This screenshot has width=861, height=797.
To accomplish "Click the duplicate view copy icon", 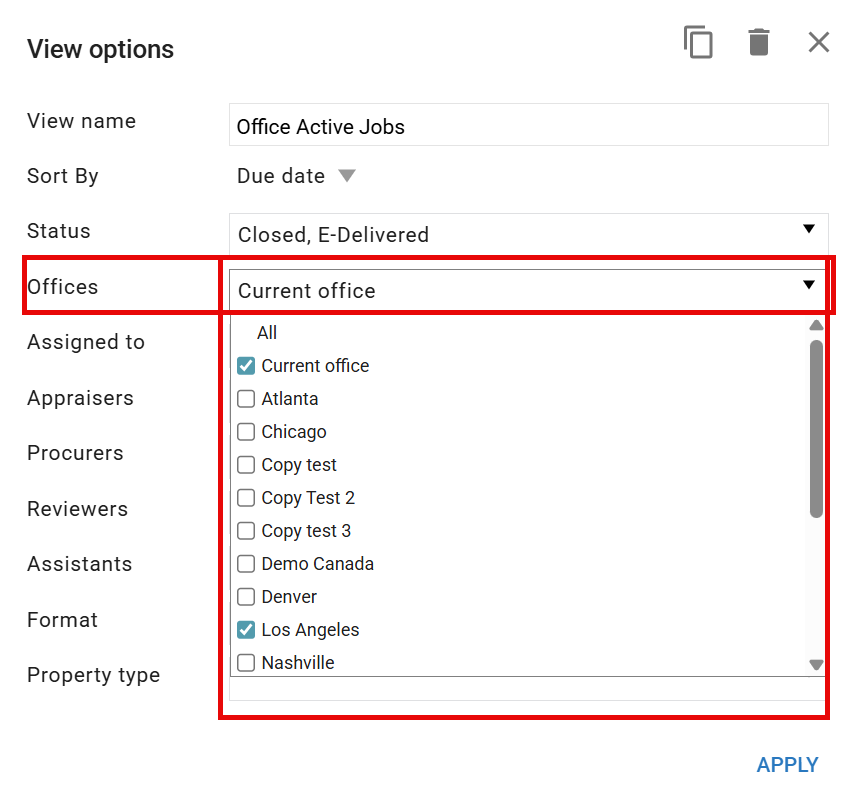I will click(698, 42).
